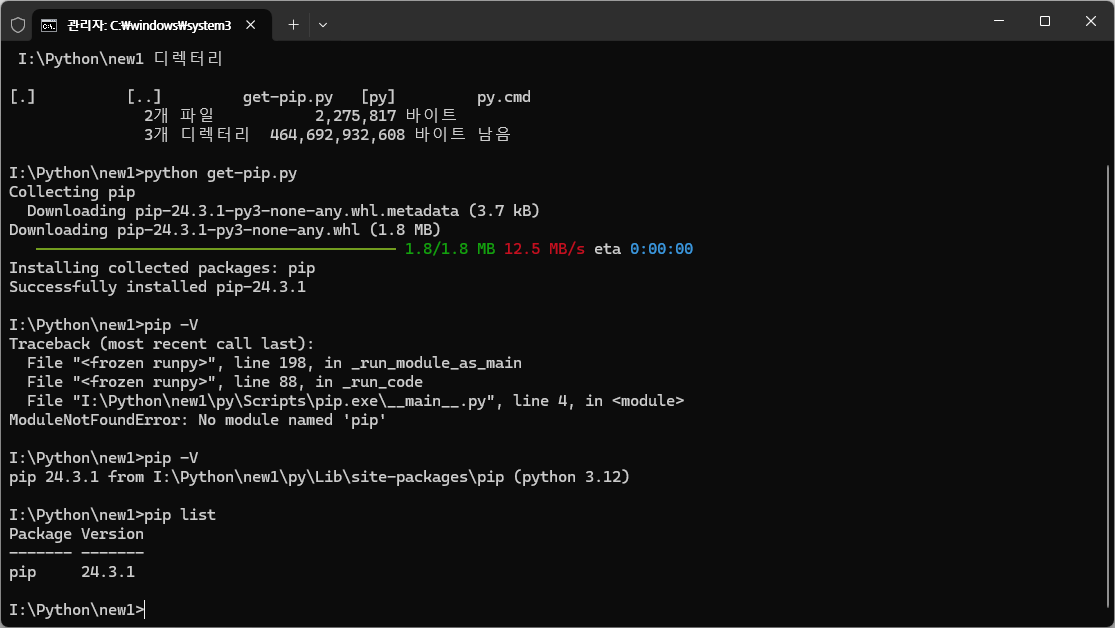Click the 'pip.exe\__main__.py' traceback line

point(356,401)
